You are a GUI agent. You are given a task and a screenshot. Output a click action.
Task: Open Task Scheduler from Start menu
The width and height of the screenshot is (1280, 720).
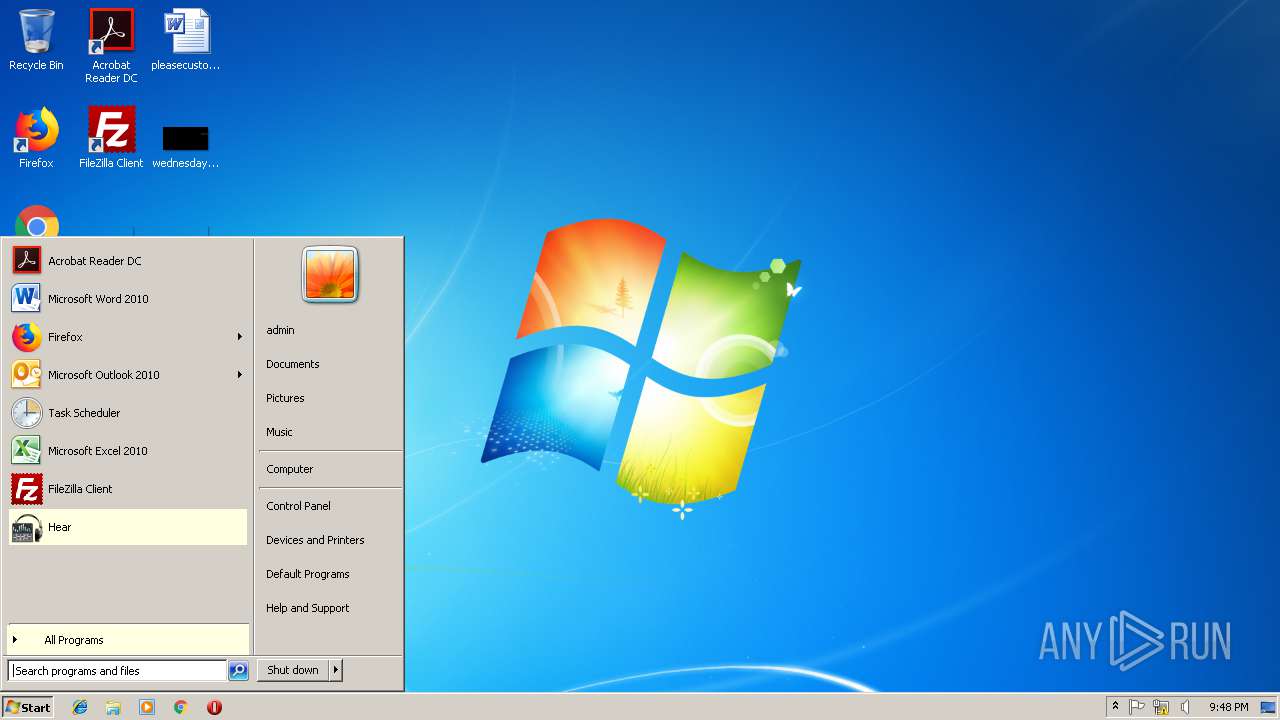pyautogui.click(x=127, y=413)
